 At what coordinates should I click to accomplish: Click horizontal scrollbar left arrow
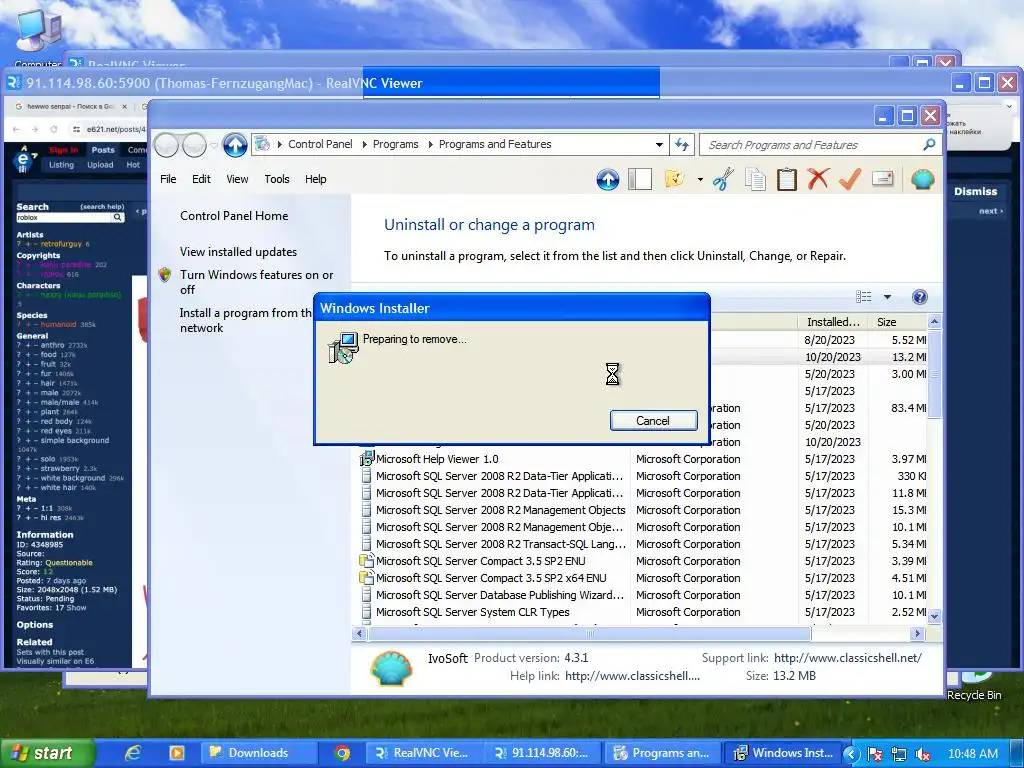(x=359, y=633)
